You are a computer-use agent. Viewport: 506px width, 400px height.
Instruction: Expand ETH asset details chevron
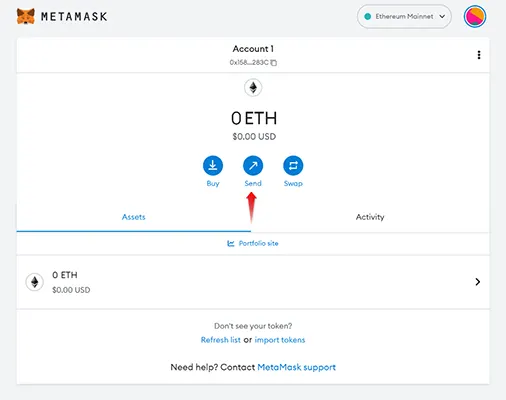click(x=478, y=282)
